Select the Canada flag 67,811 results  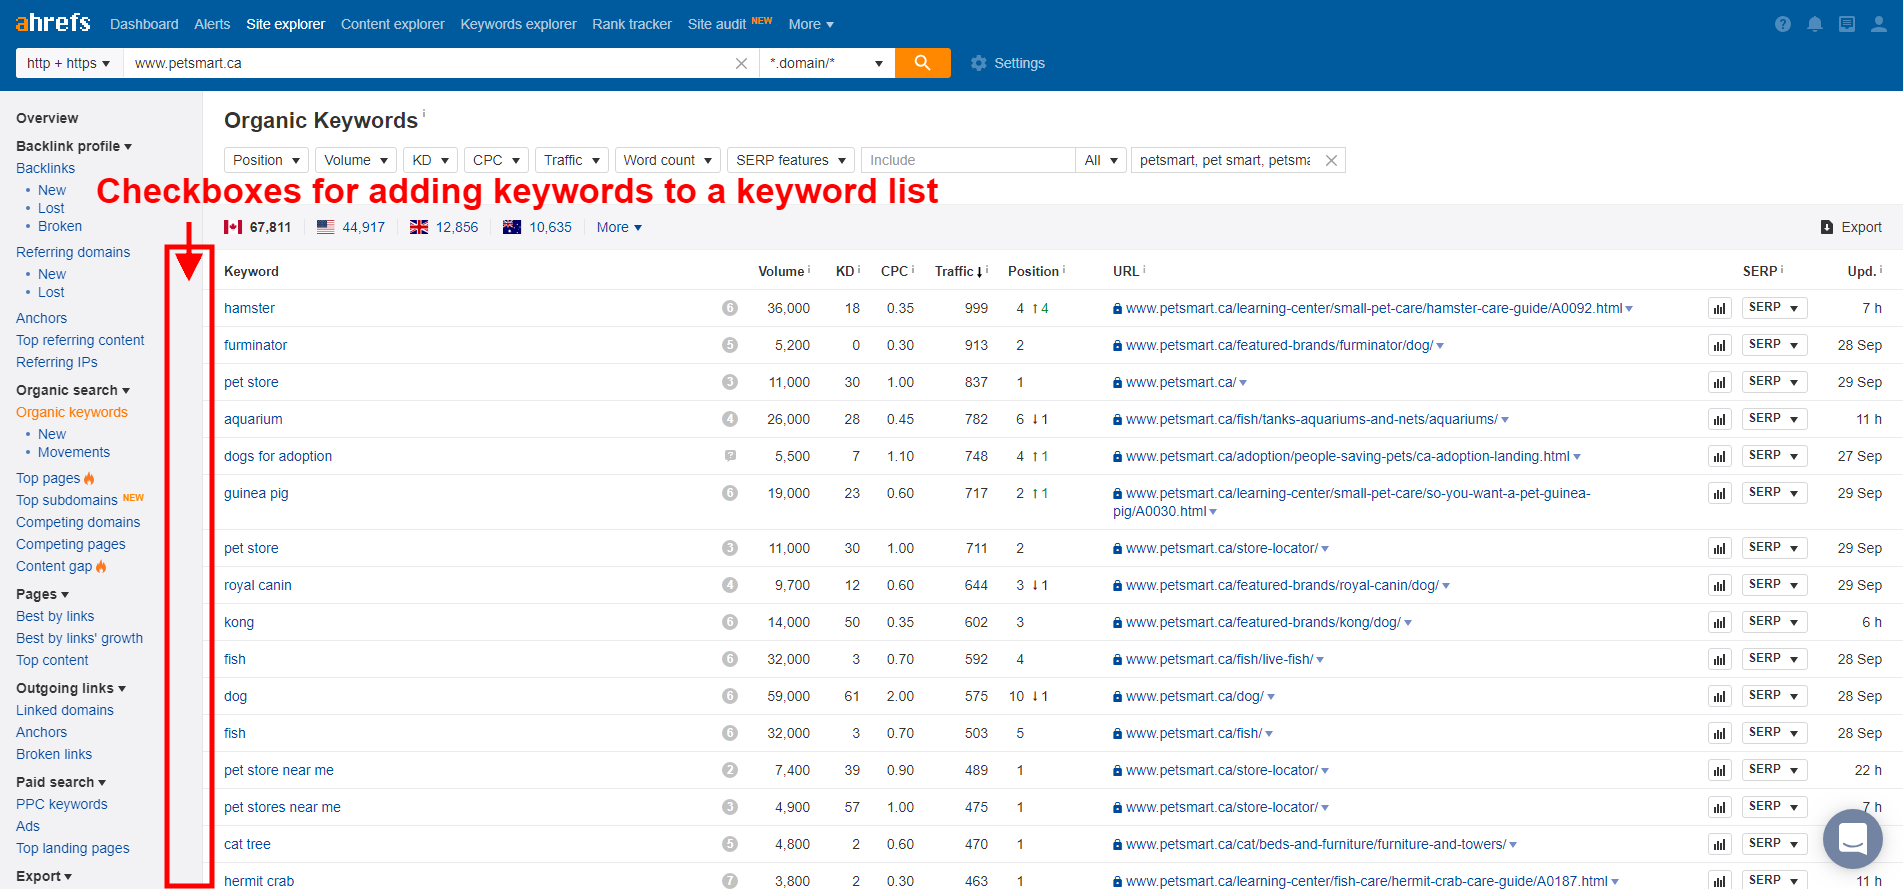tap(257, 227)
